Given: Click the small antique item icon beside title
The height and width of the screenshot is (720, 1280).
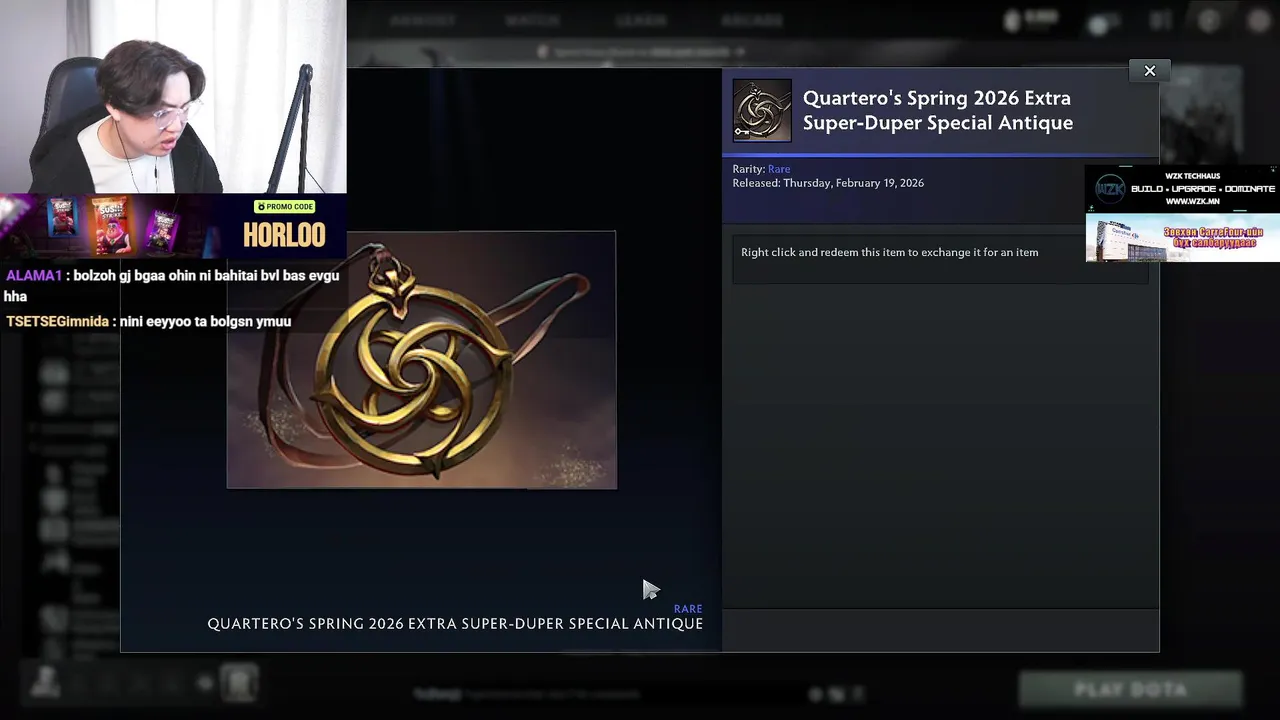Looking at the screenshot, I should point(762,110).
